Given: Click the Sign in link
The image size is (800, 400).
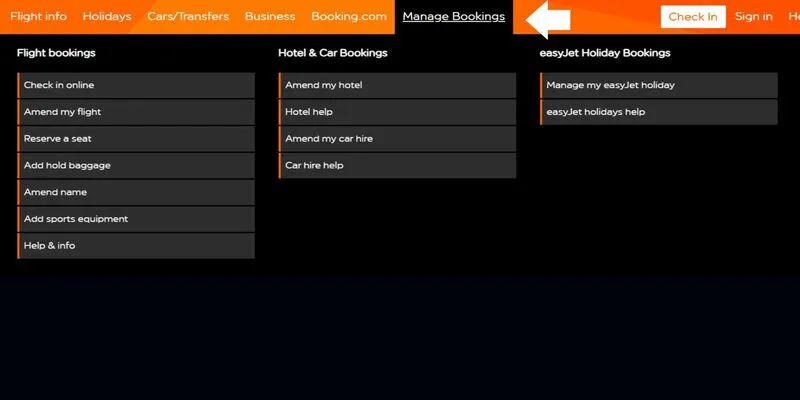Looking at the screenshot, I should point(754,16).
